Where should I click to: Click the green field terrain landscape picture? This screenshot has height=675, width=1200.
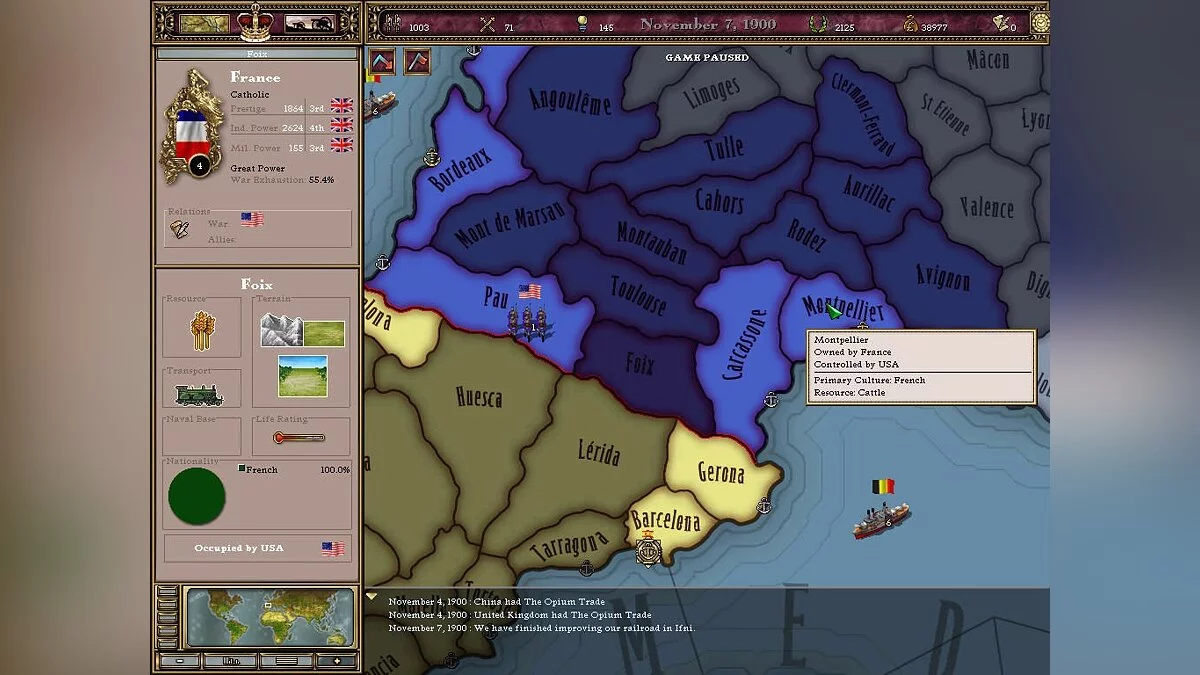click(x=303, y=376)
